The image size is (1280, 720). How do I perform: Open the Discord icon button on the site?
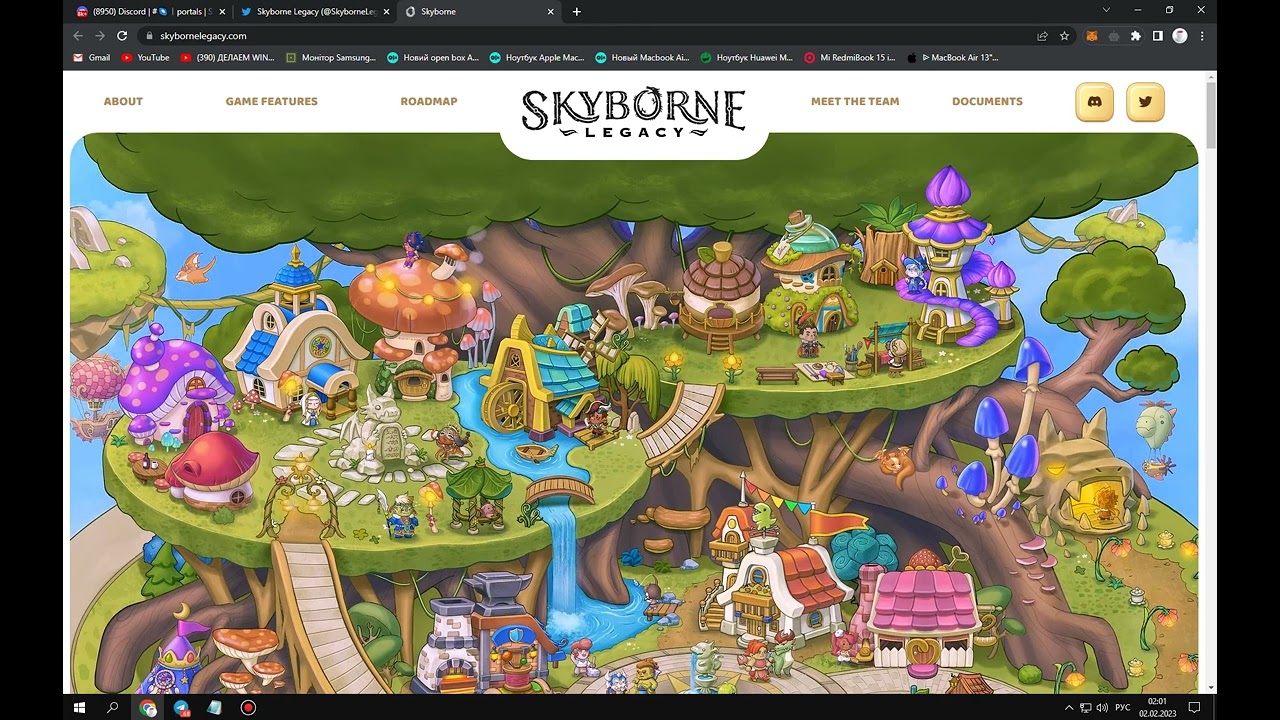coord(1095,102)
